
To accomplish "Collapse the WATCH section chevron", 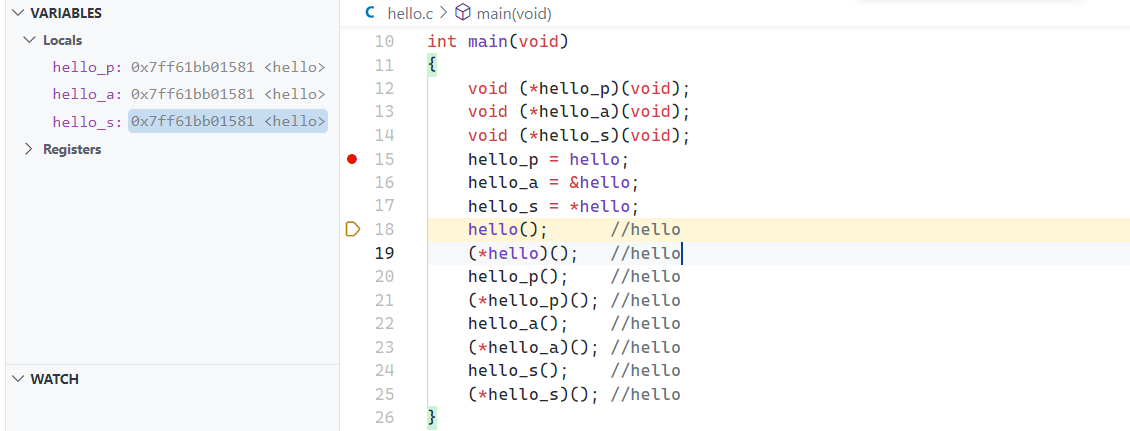I will [18, 378].
